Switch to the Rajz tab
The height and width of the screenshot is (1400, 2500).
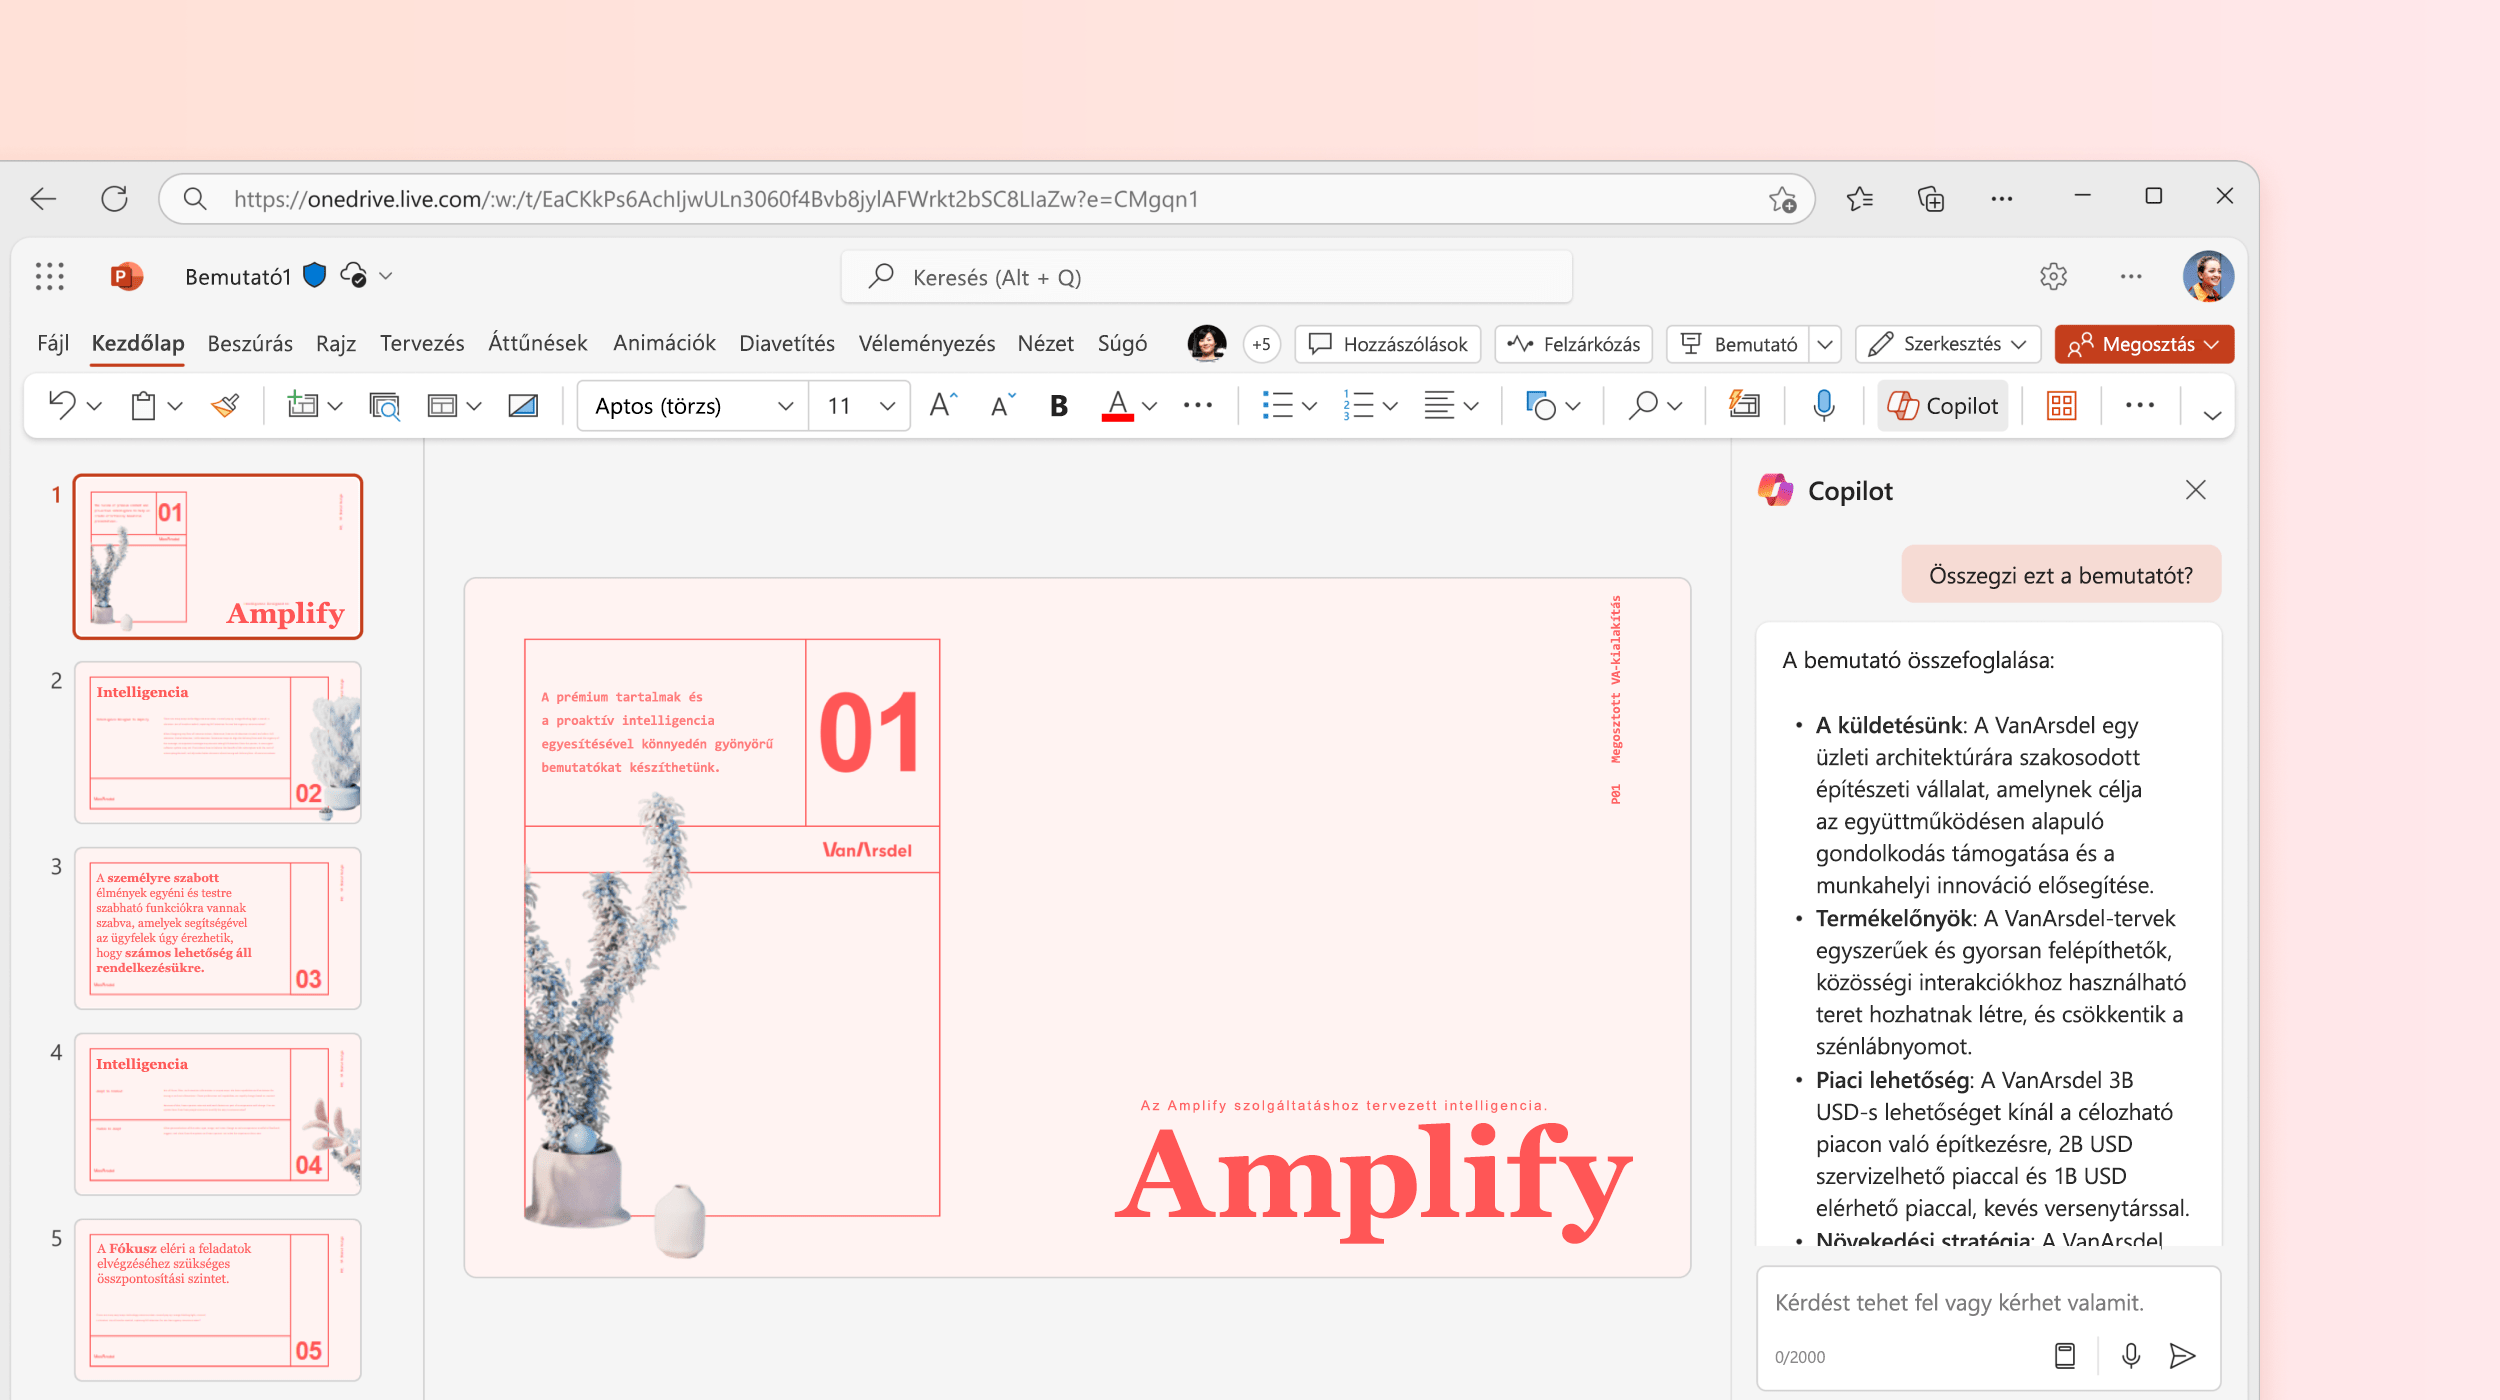[x=336, y=343]
